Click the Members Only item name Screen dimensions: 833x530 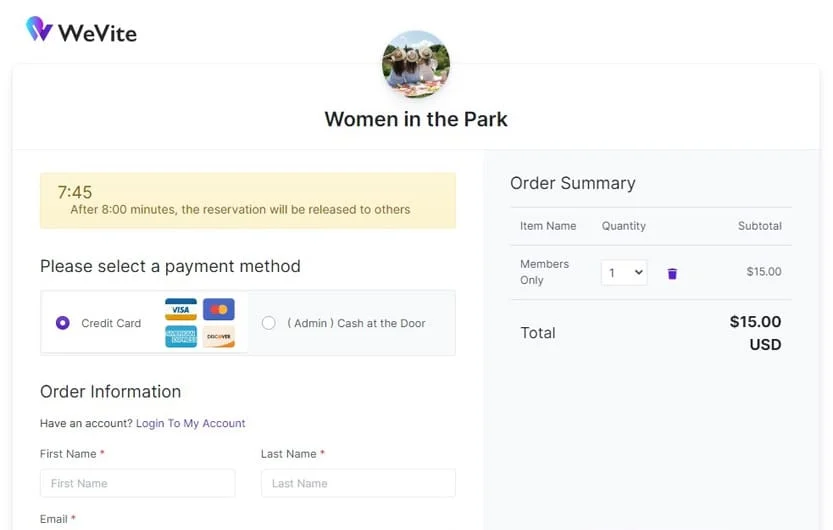[x=545, y=272]
